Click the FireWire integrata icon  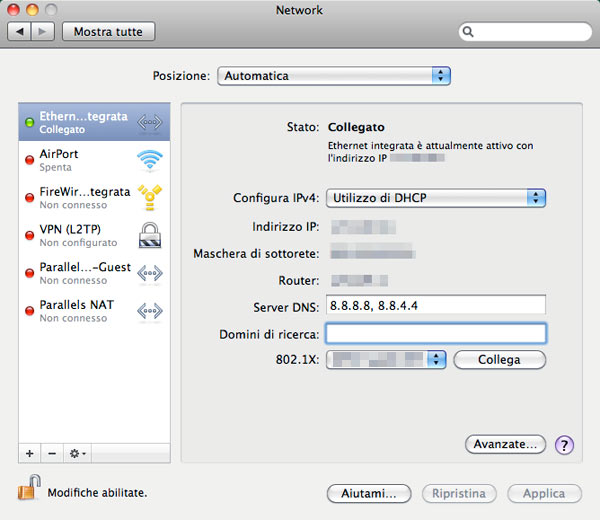click(x=149, y=197)
